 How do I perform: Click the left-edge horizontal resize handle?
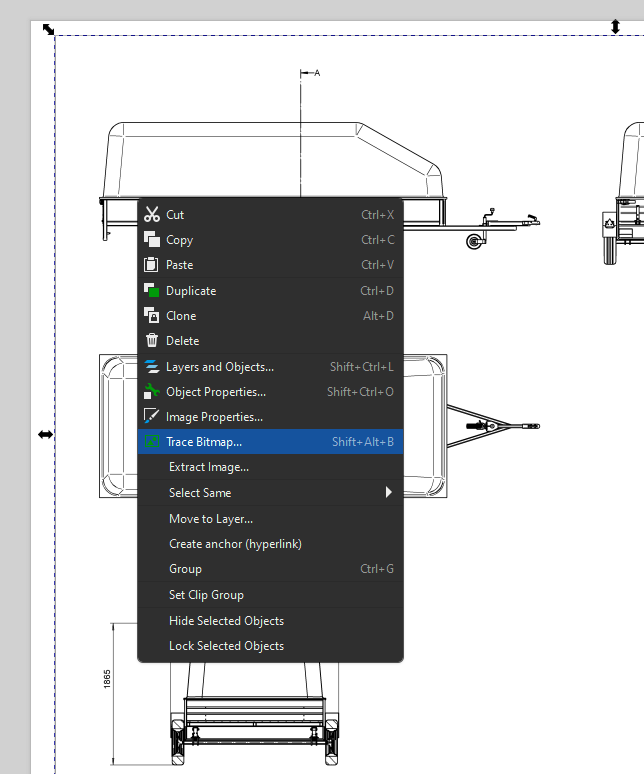point(45,435)
